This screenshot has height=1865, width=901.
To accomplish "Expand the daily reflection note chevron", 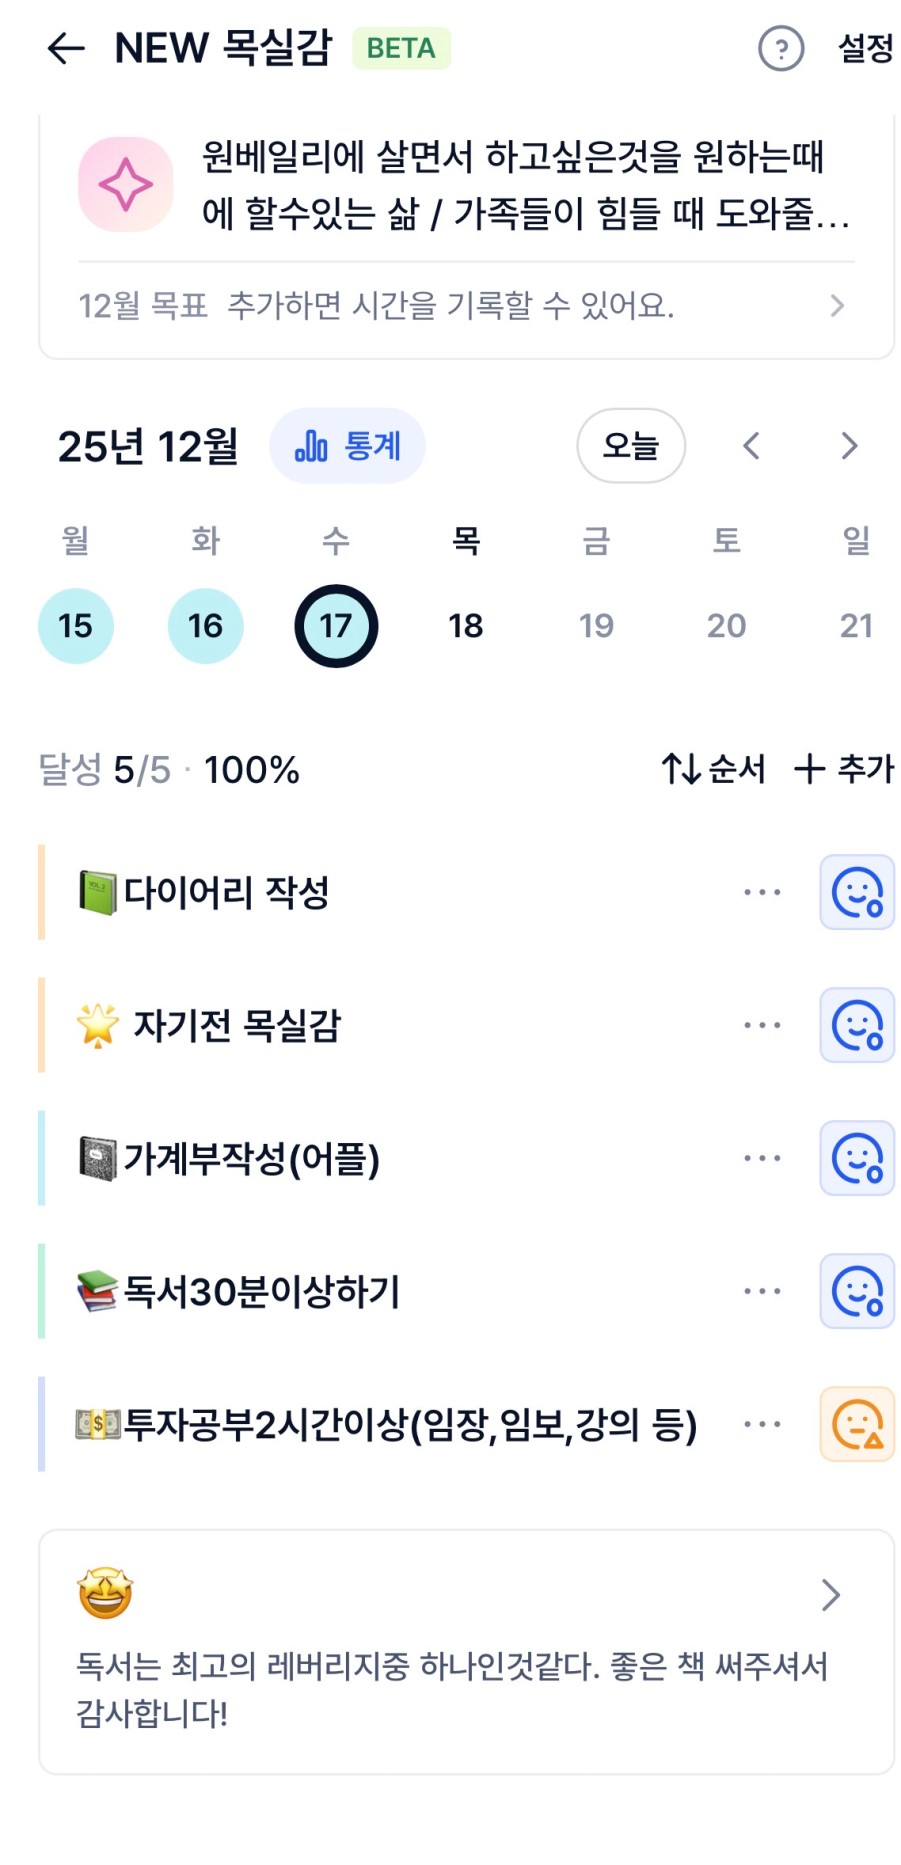I will click(830, 1595).
